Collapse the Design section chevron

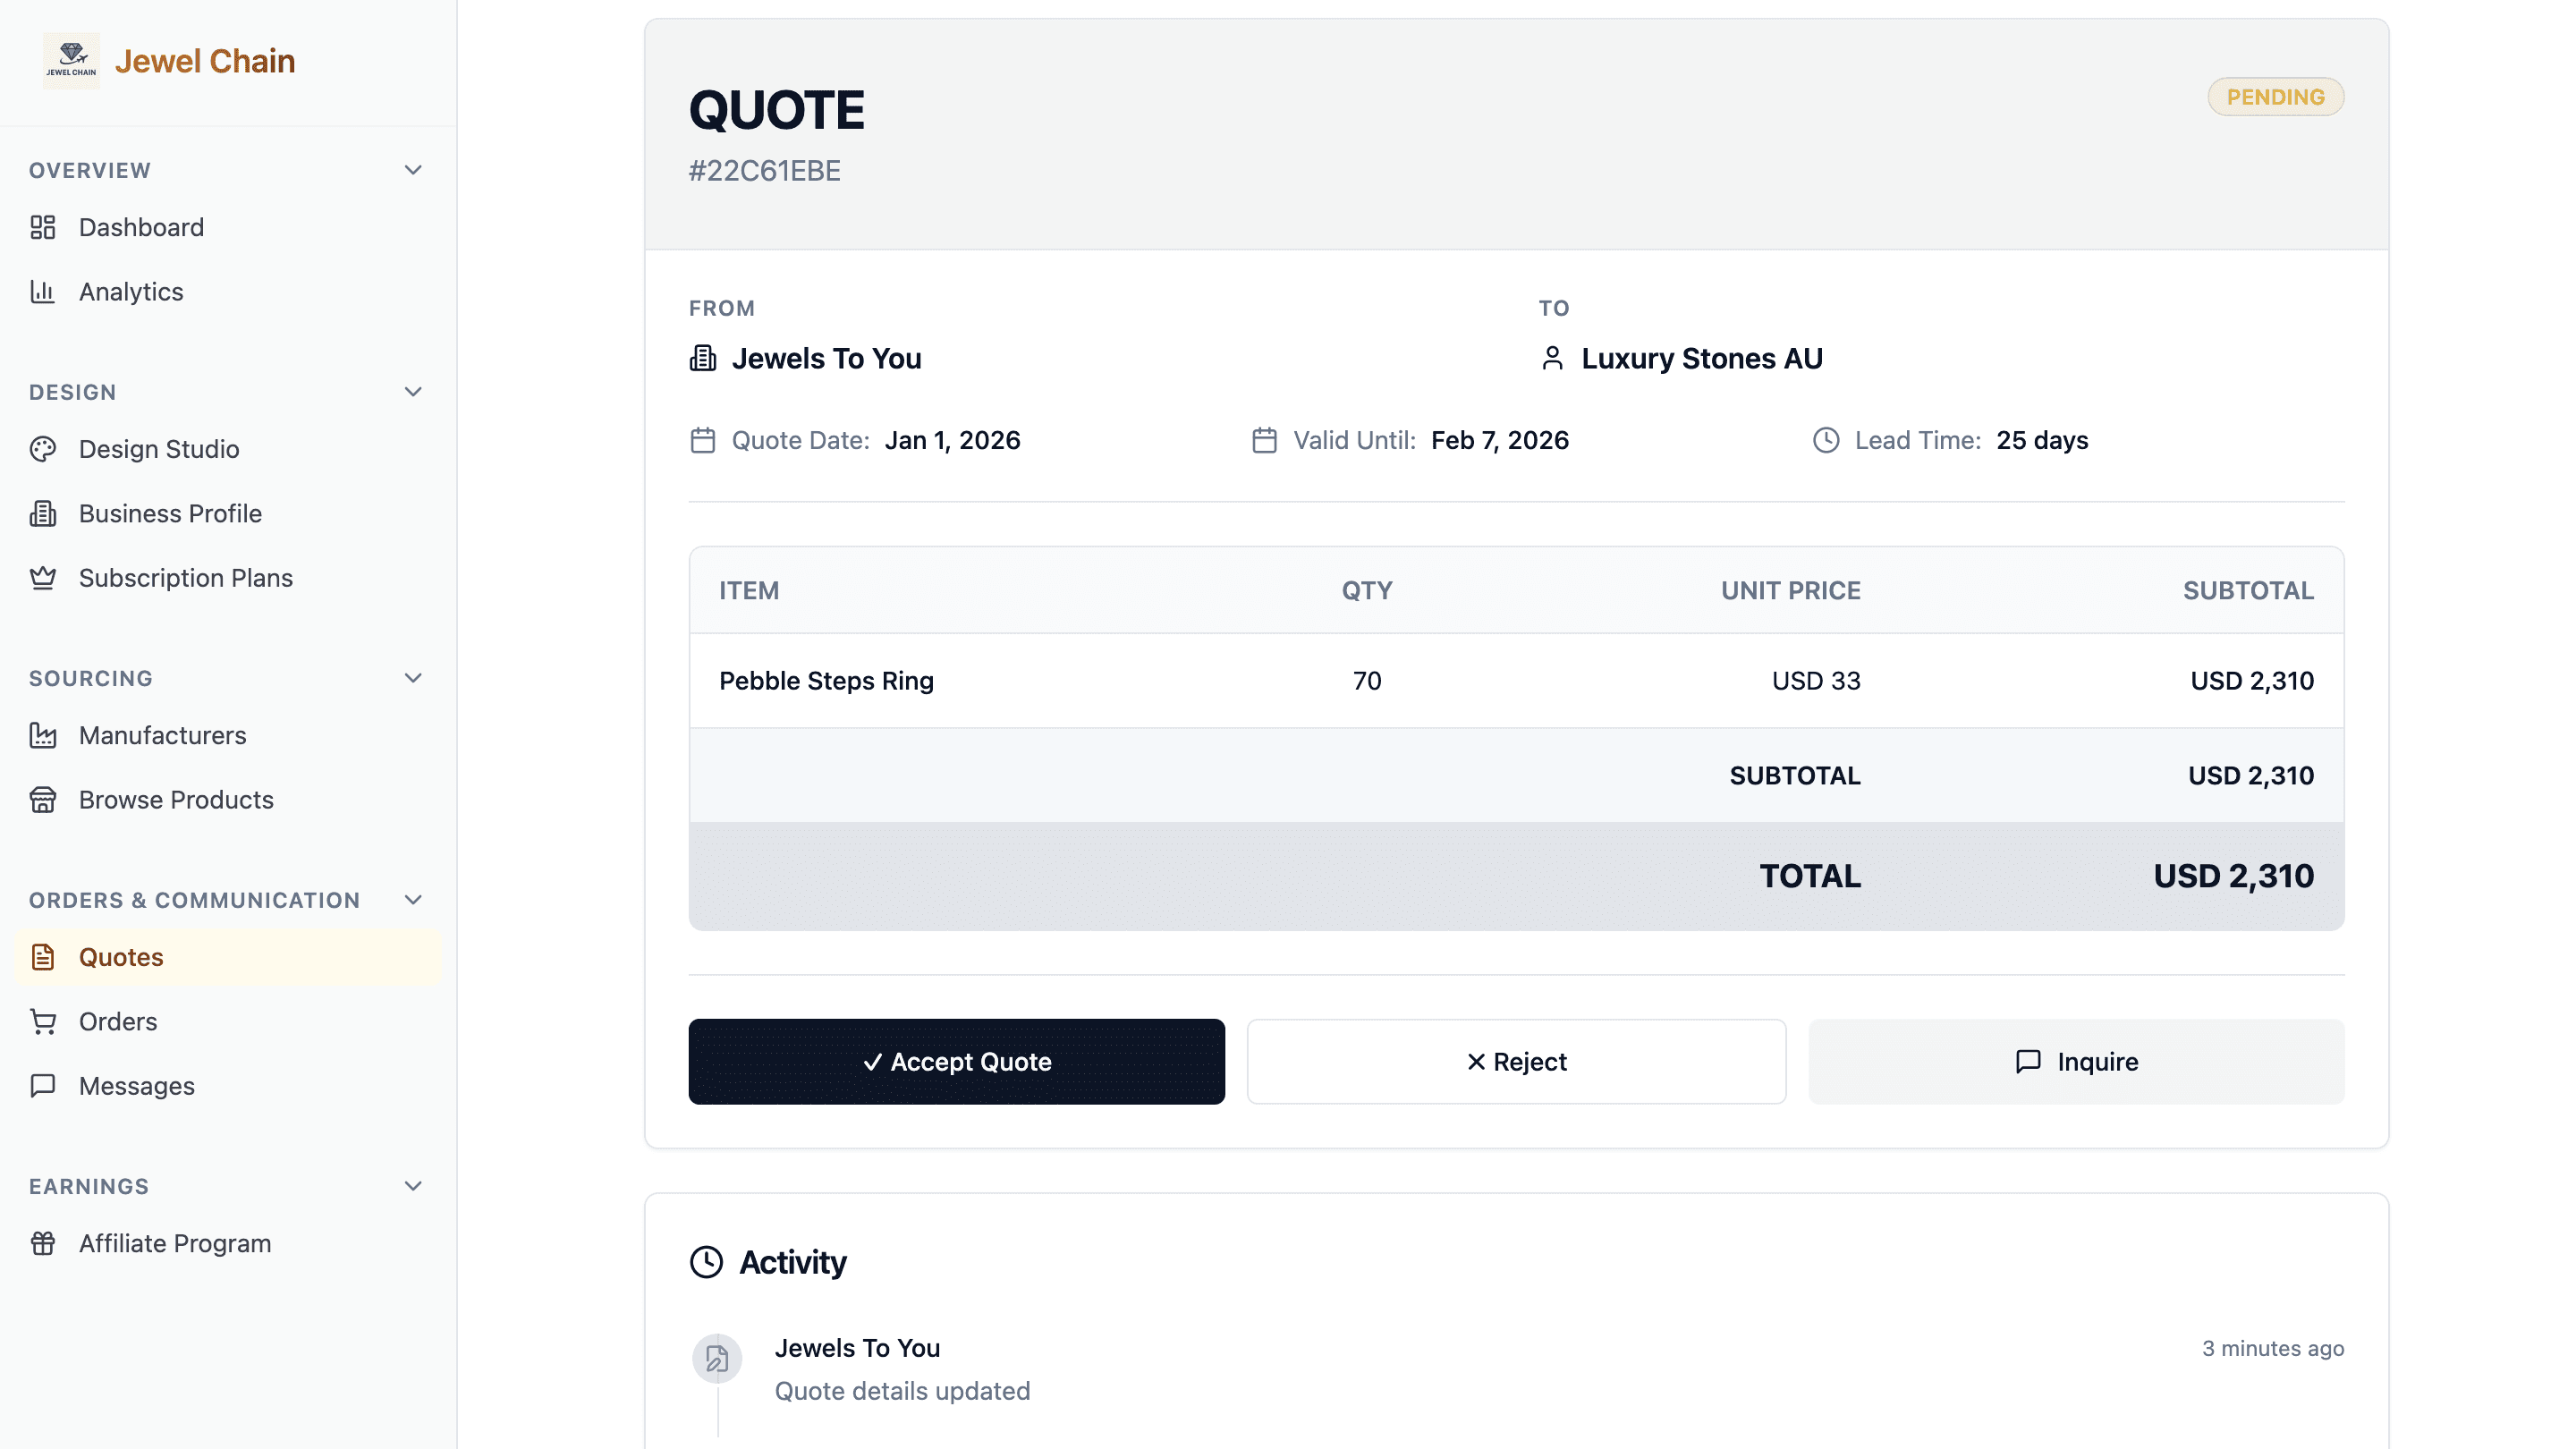[413, 392]
